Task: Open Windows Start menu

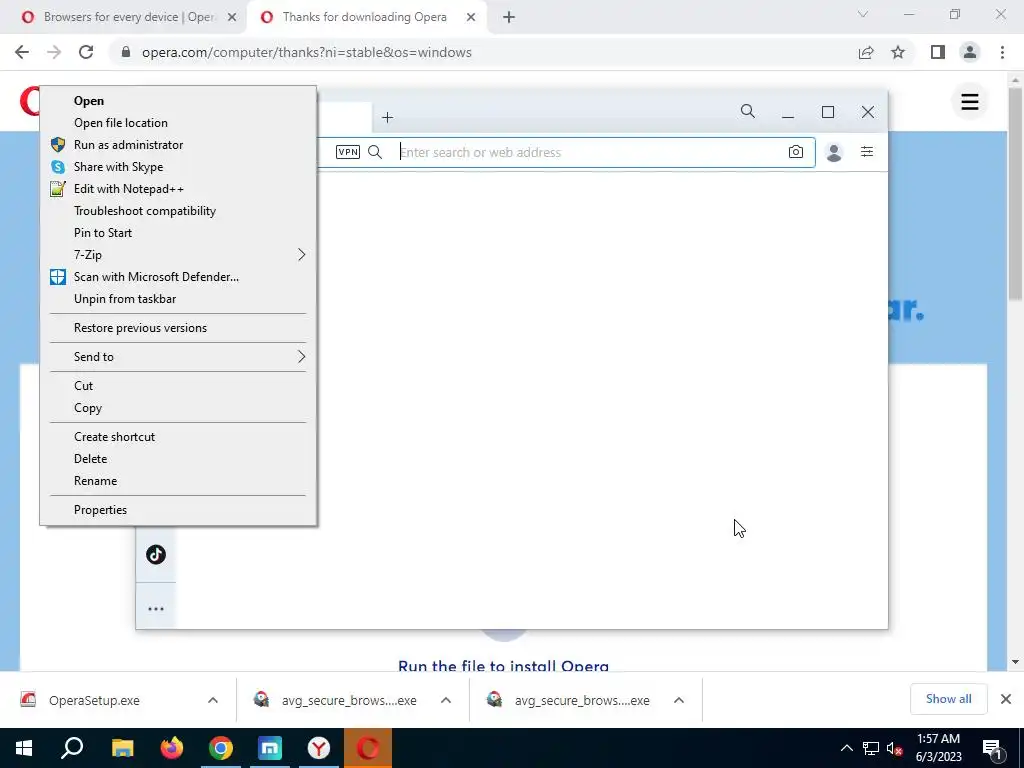Action: 24,748
